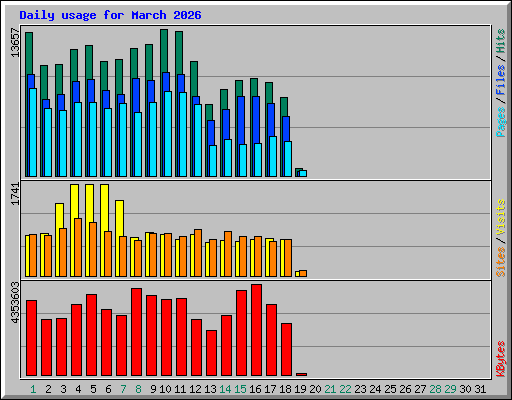Screen dimensions: 512x400
Task: Click the yellow Visits bar for day 7
Action: (x=119, y=238)
